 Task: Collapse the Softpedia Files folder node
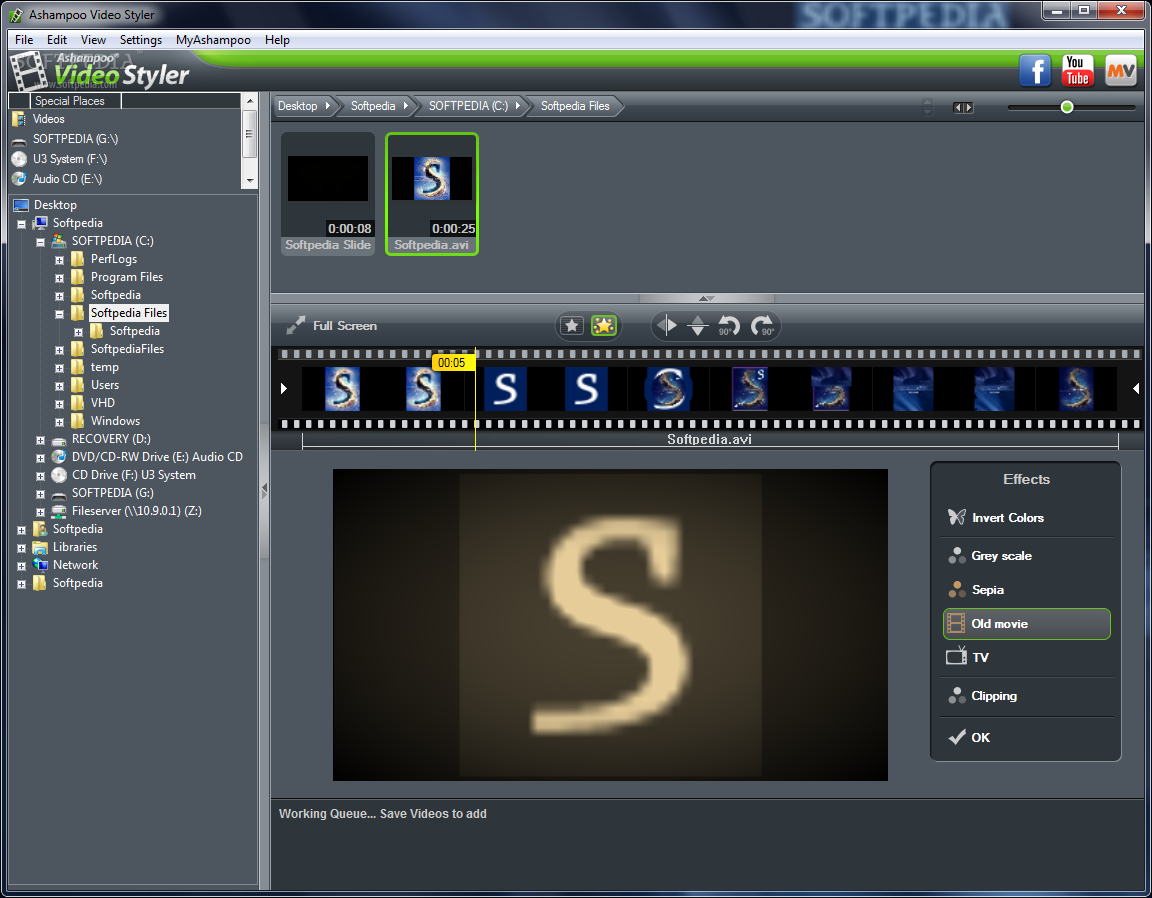point(60,314)
